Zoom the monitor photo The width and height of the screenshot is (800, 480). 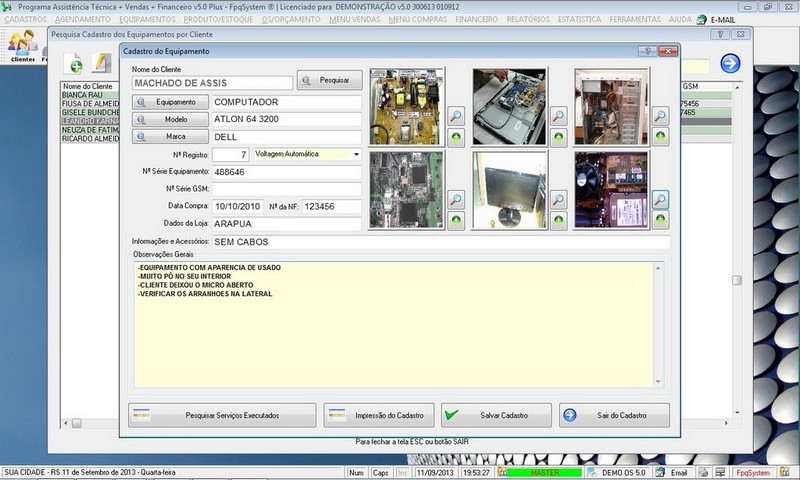559,199
